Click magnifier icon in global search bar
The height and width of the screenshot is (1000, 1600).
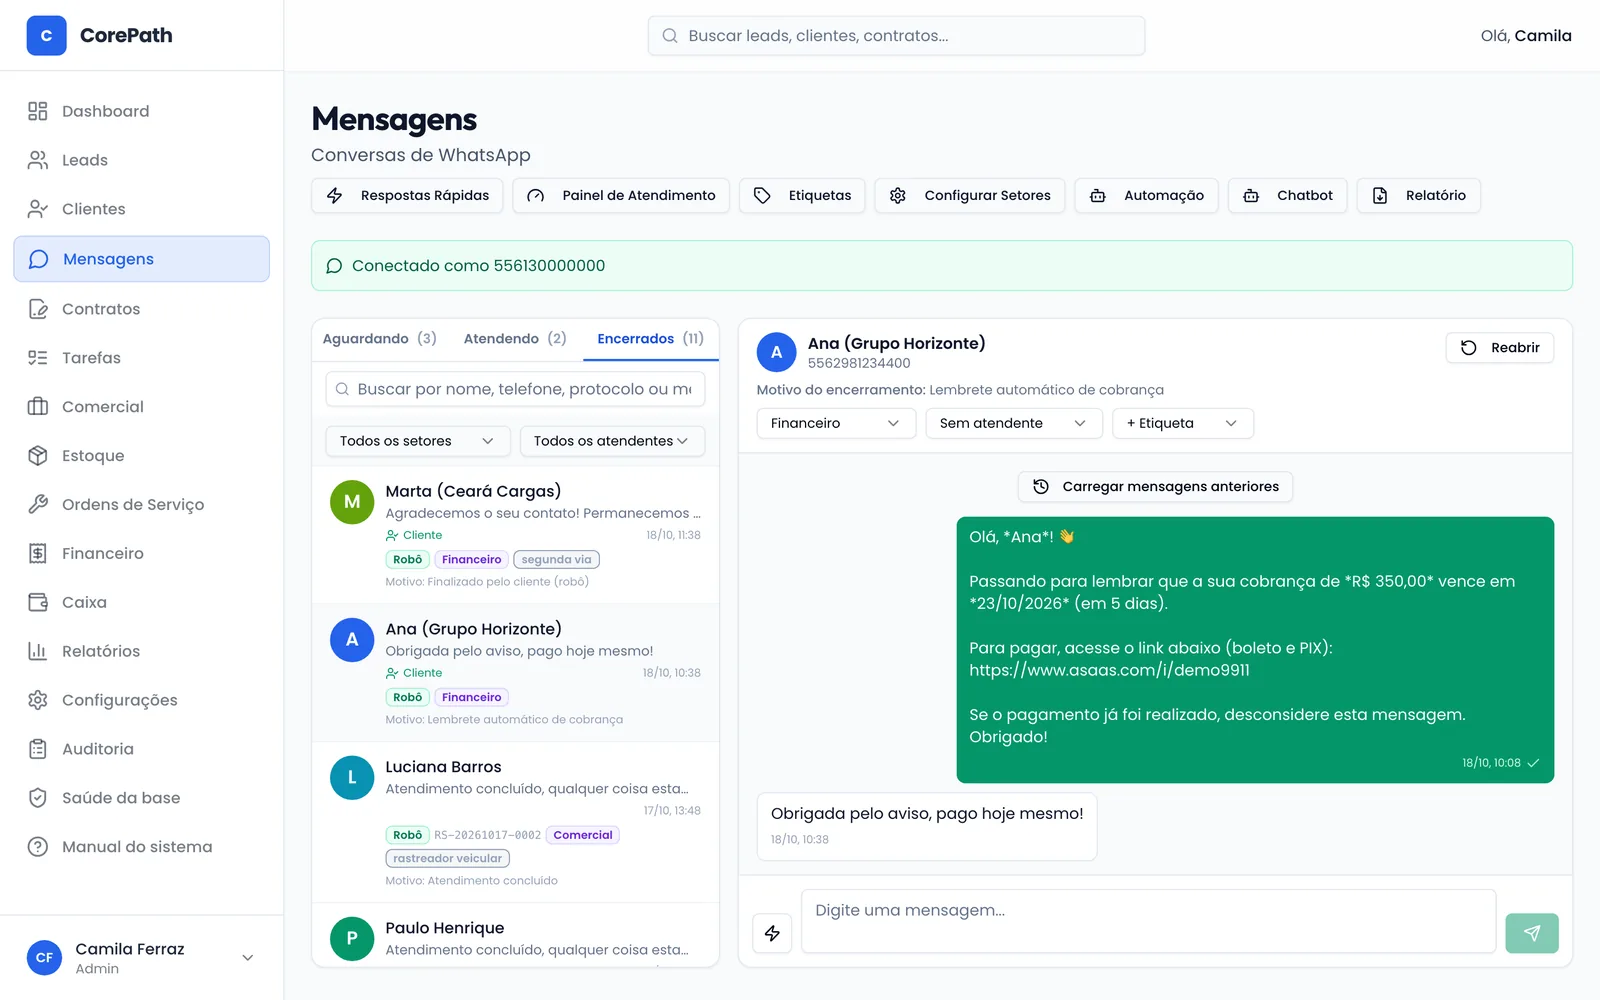coord(670,36)
